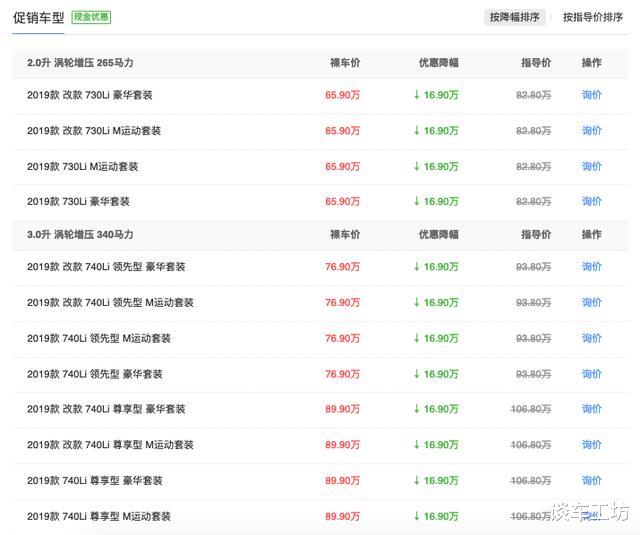Click 16.90万 discount of 2019款 740Li 尊享型 M运动套装
The height and width of the screenshot is (535, 640).
click(436, 516)
